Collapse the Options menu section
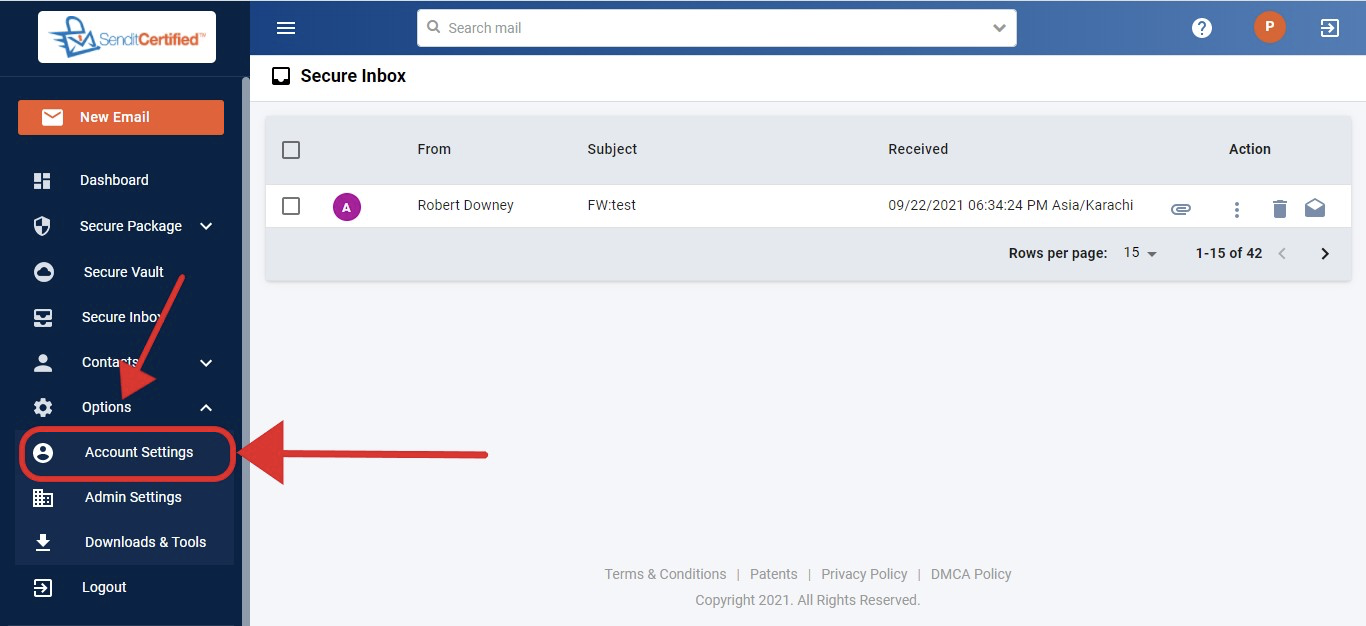 [206, 407]
